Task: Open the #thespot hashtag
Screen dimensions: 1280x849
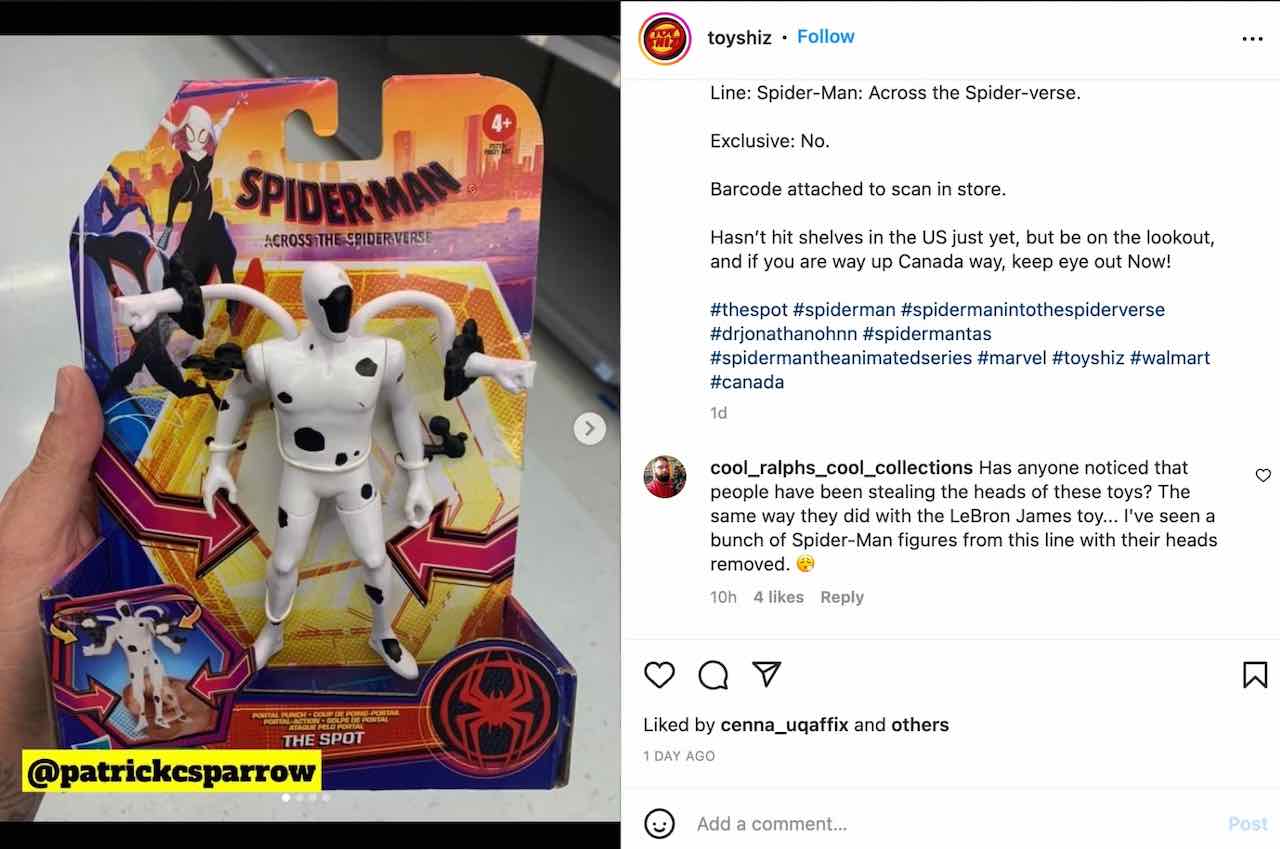Action: (x=749, y=309)
